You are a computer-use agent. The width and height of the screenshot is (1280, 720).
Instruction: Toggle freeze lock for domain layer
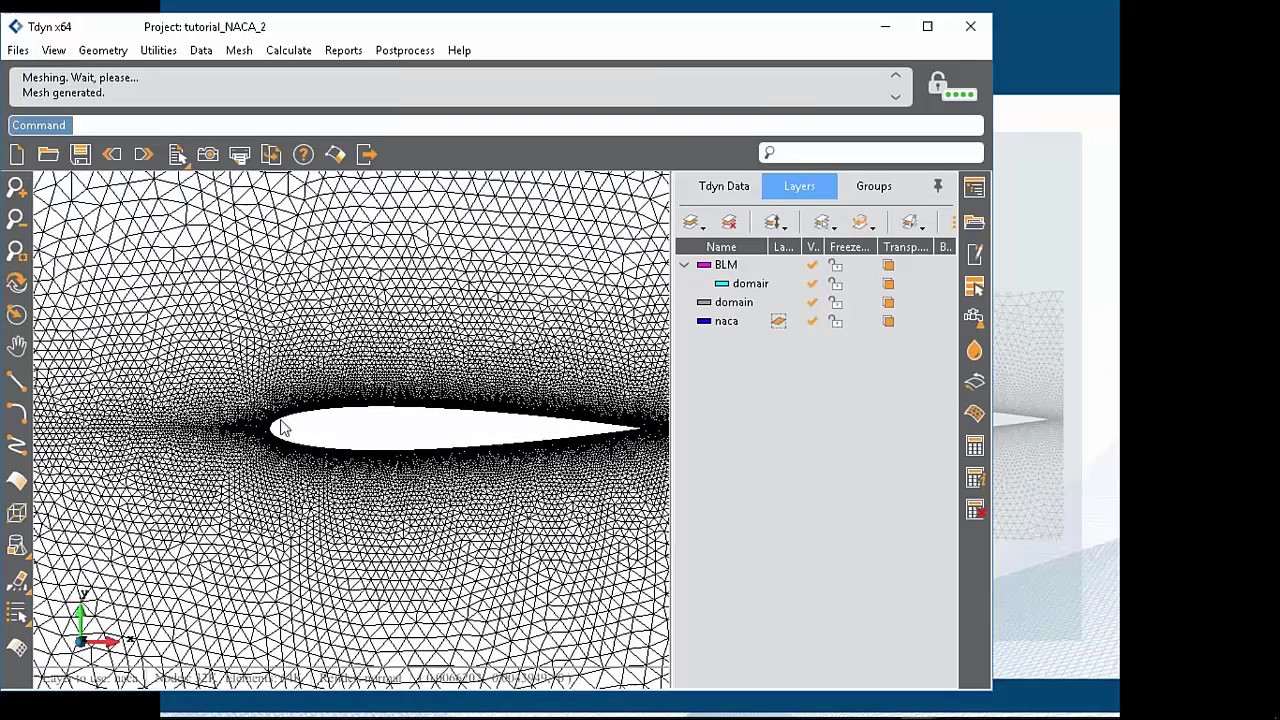point(835,302)
